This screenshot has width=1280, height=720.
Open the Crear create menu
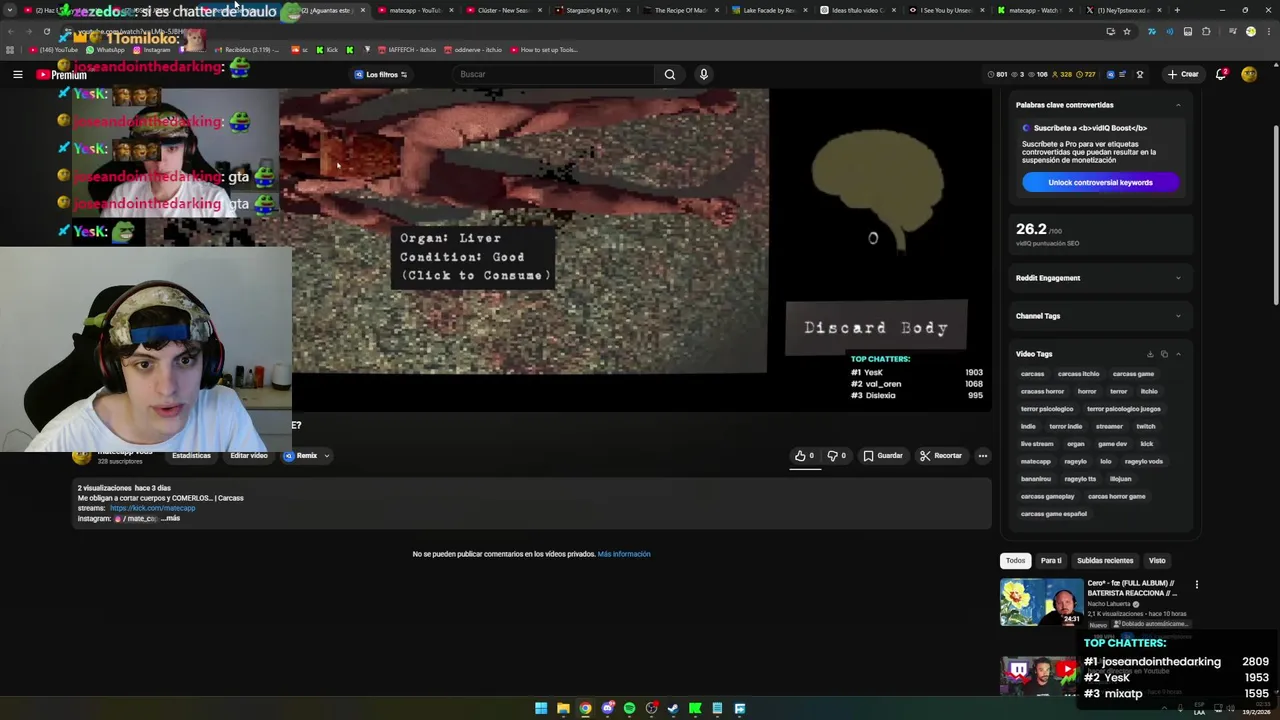1182,74
